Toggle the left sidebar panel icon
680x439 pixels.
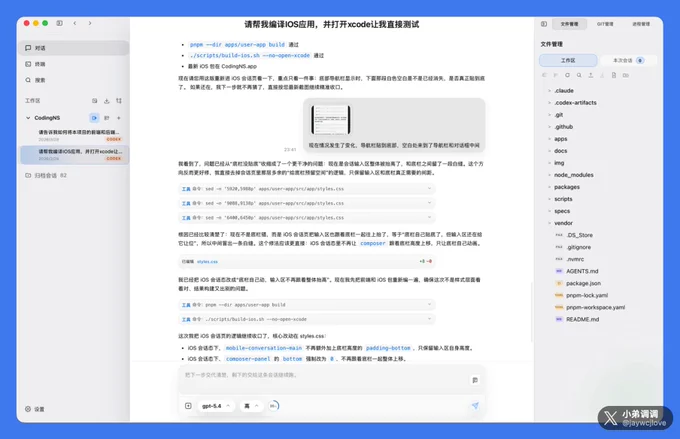59,23
